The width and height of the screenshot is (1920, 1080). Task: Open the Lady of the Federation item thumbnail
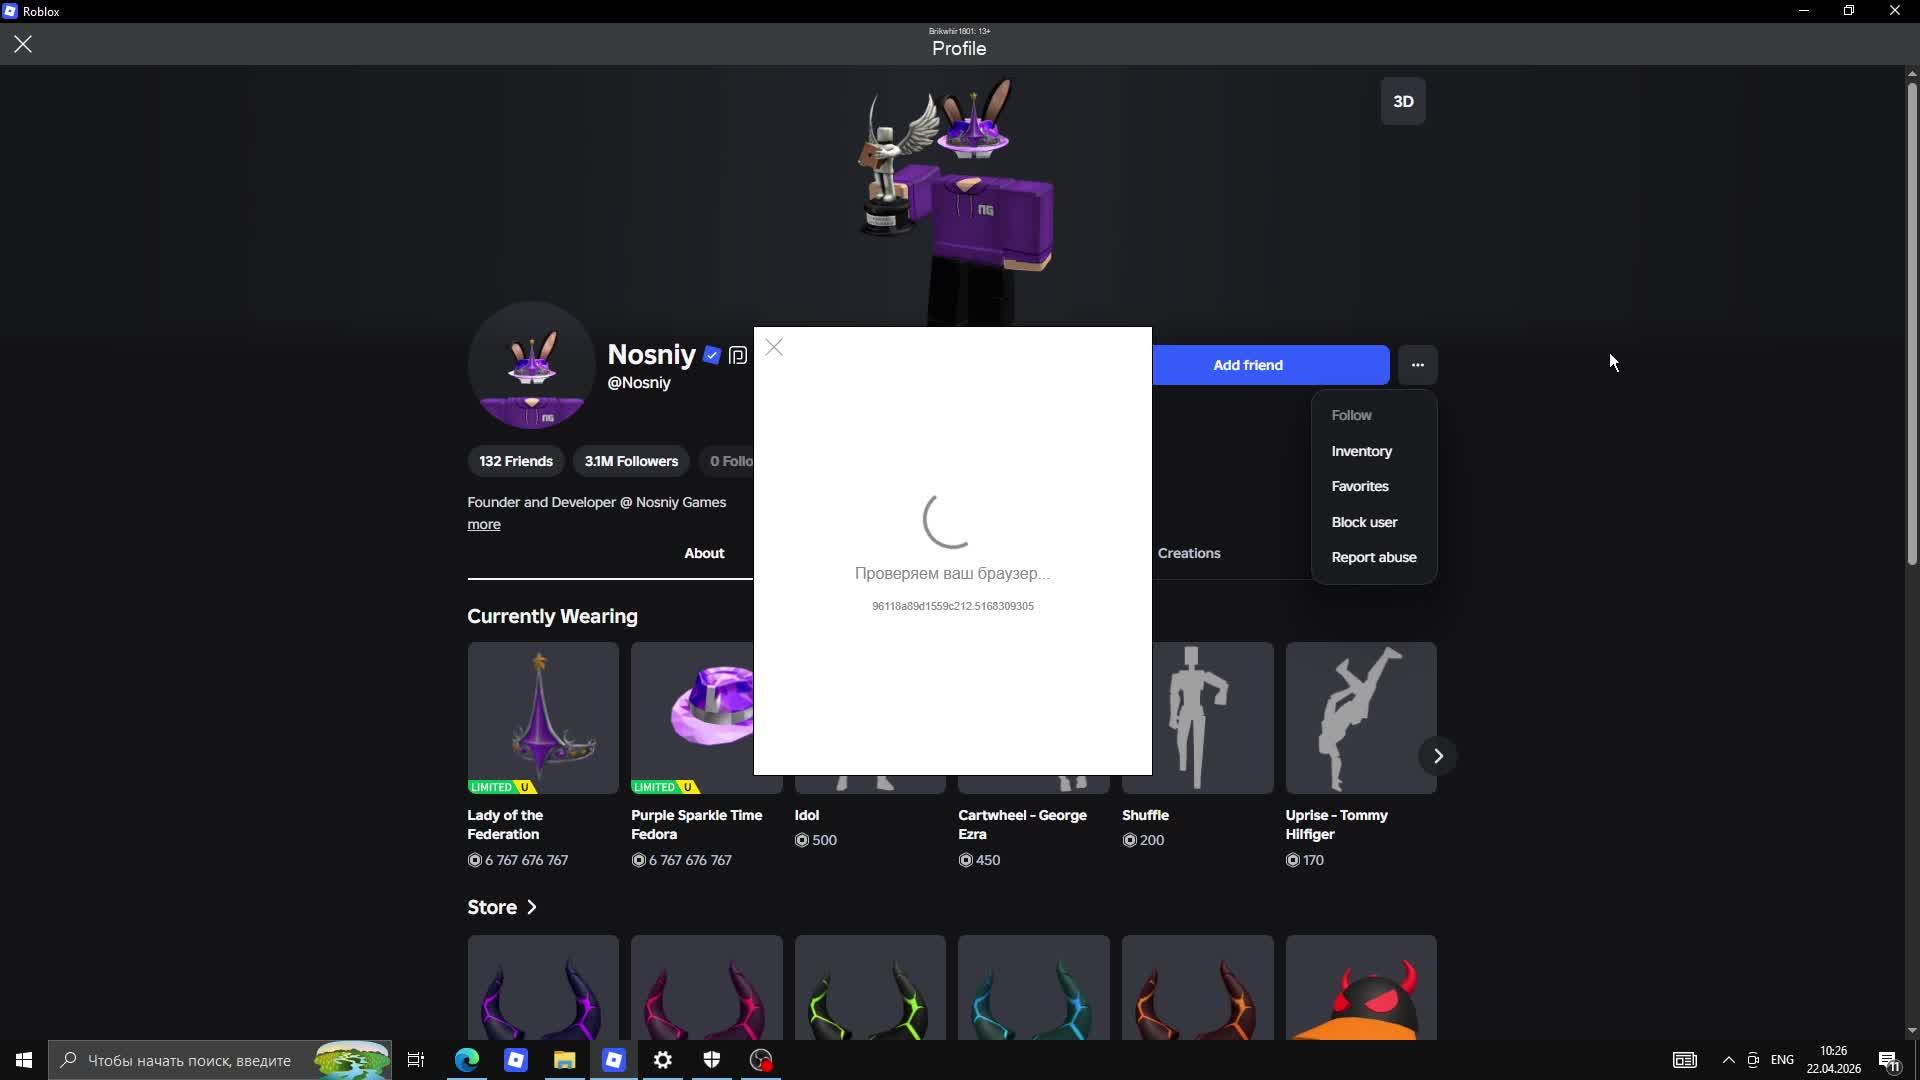(543, 717)
